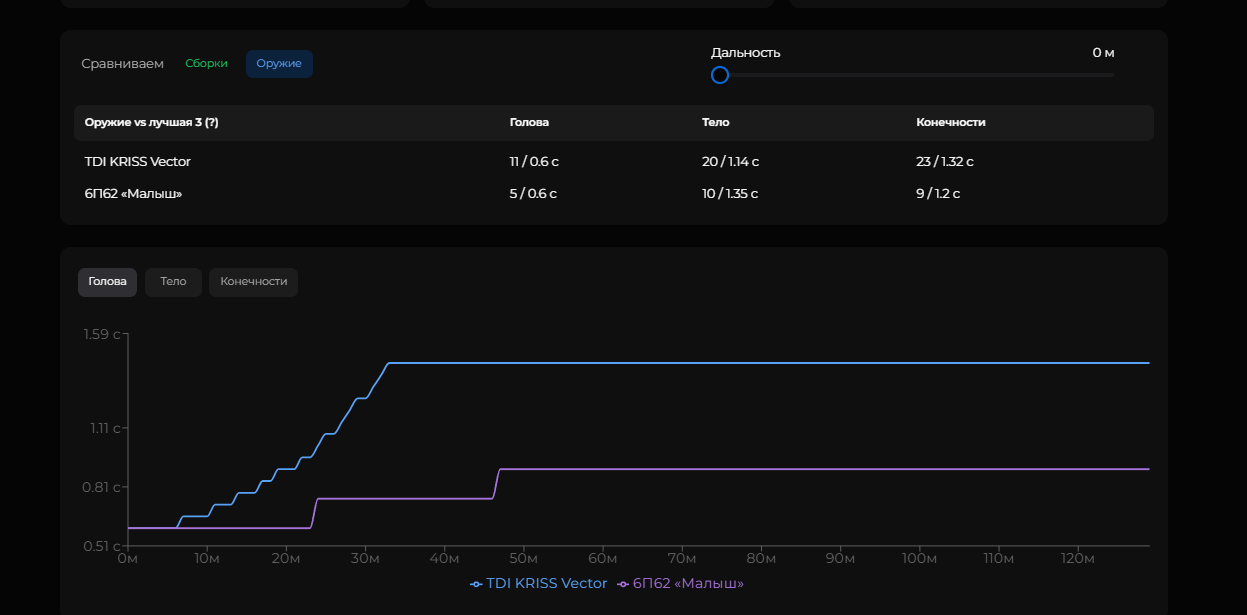Select the 23 / 1.32 с limbs value

945,161
